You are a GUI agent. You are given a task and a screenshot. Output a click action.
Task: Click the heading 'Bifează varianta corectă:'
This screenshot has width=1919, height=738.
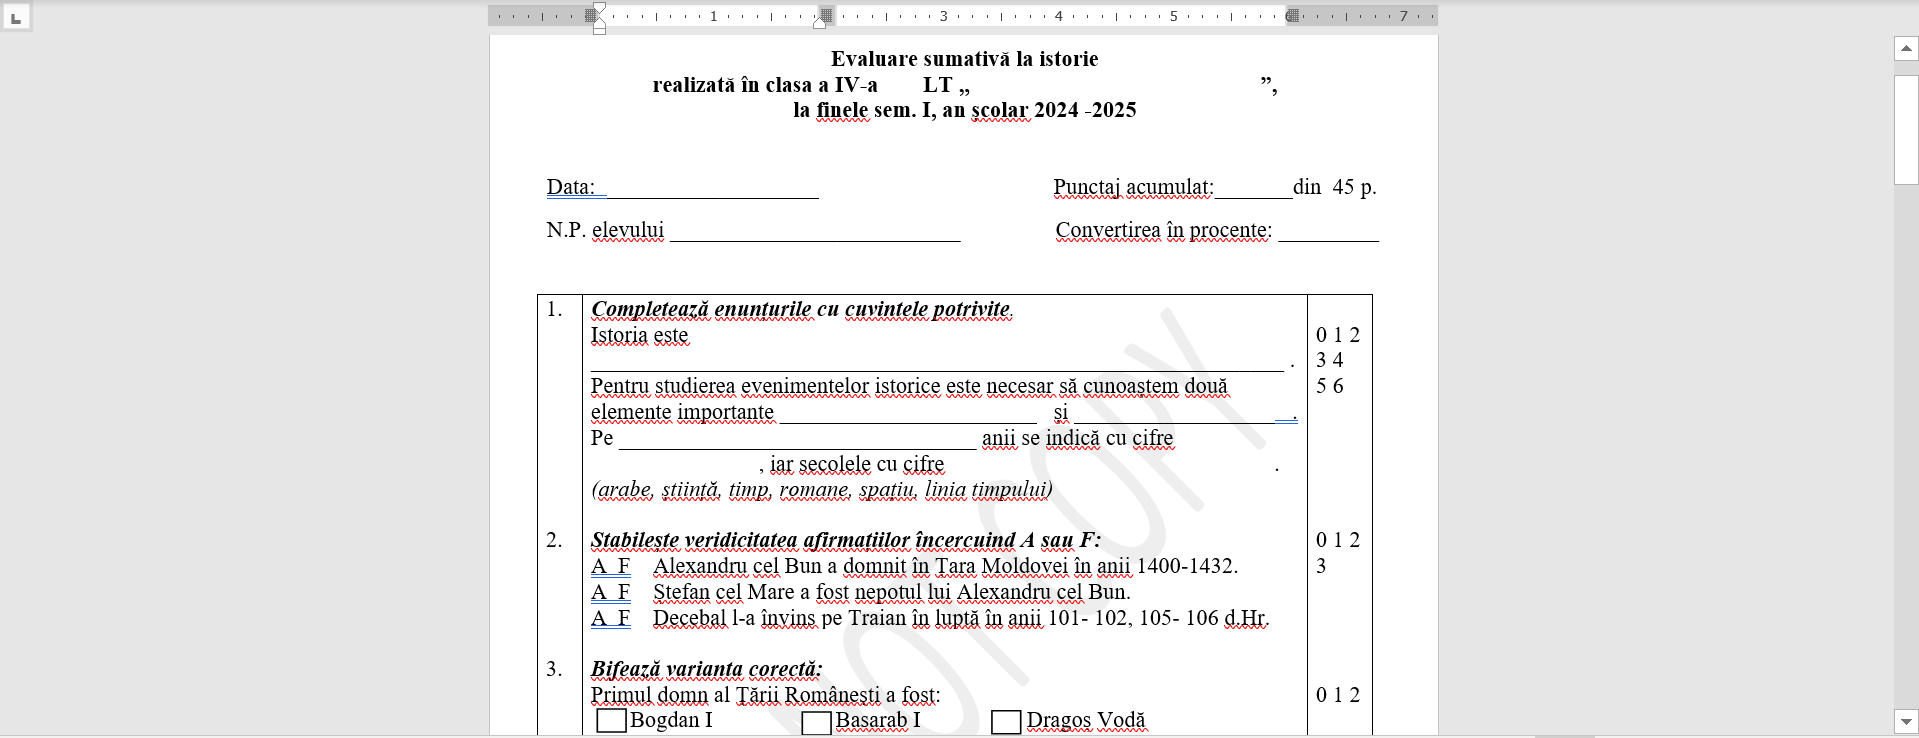pos(707,669)
